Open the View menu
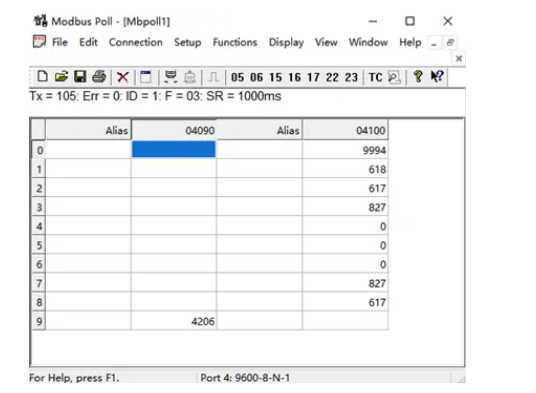The width and height of the screenshot is (536, 393). (x=326, y=42)
